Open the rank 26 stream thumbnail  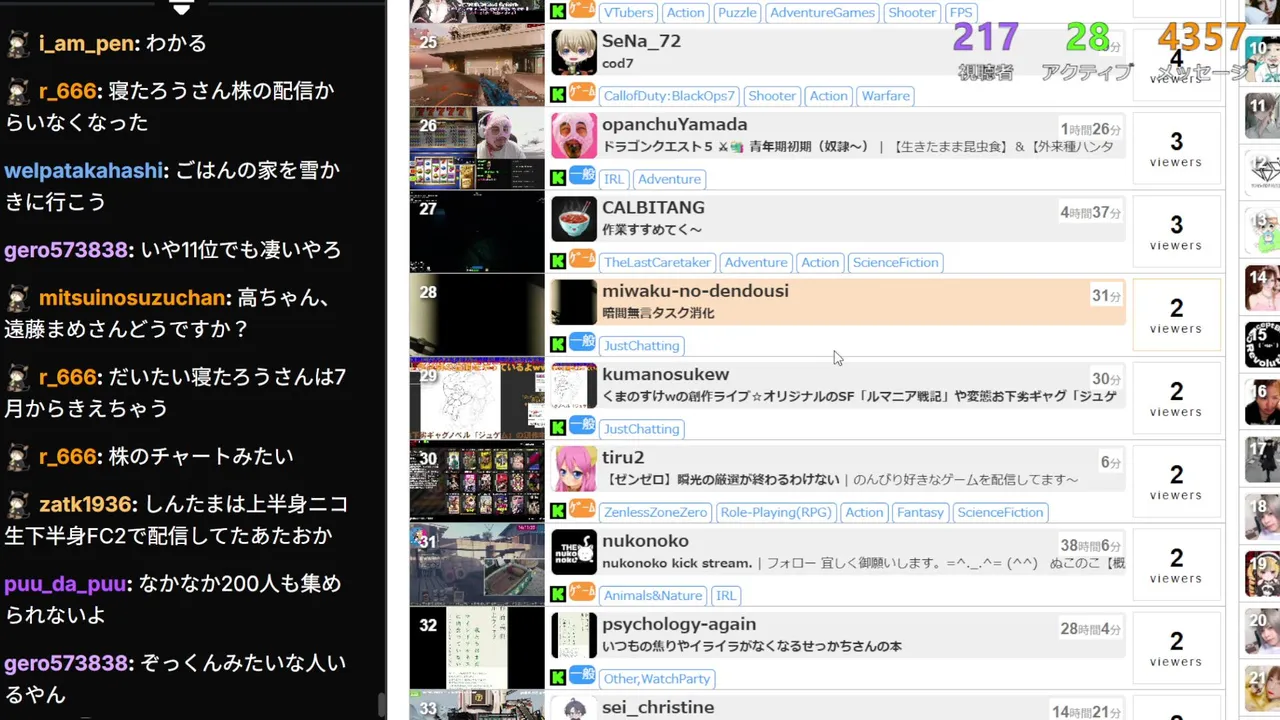click(477, 148)
